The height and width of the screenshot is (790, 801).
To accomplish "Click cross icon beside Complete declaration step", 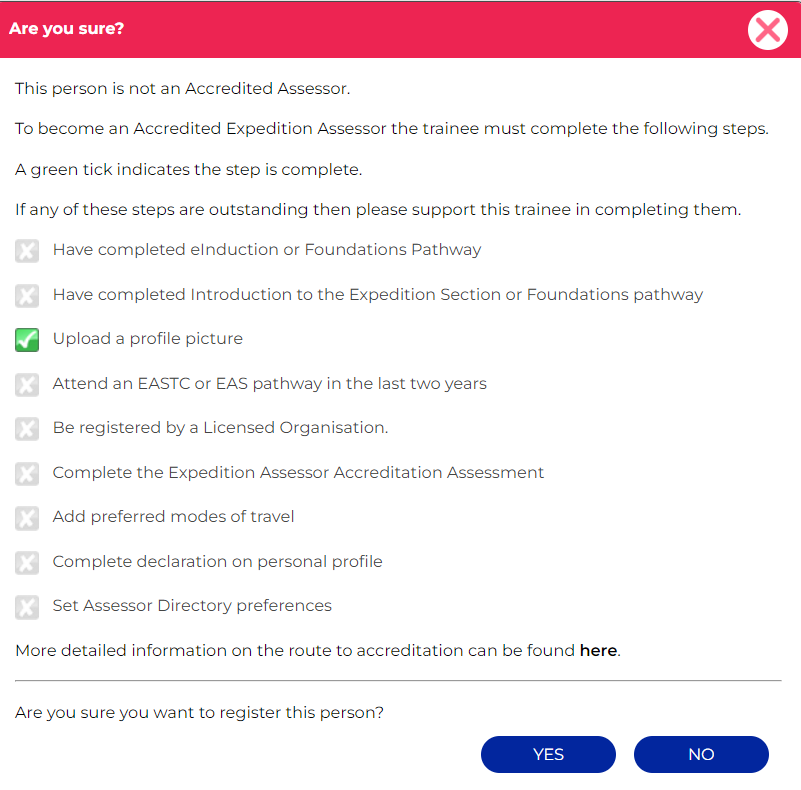I will tap(27, 563).
